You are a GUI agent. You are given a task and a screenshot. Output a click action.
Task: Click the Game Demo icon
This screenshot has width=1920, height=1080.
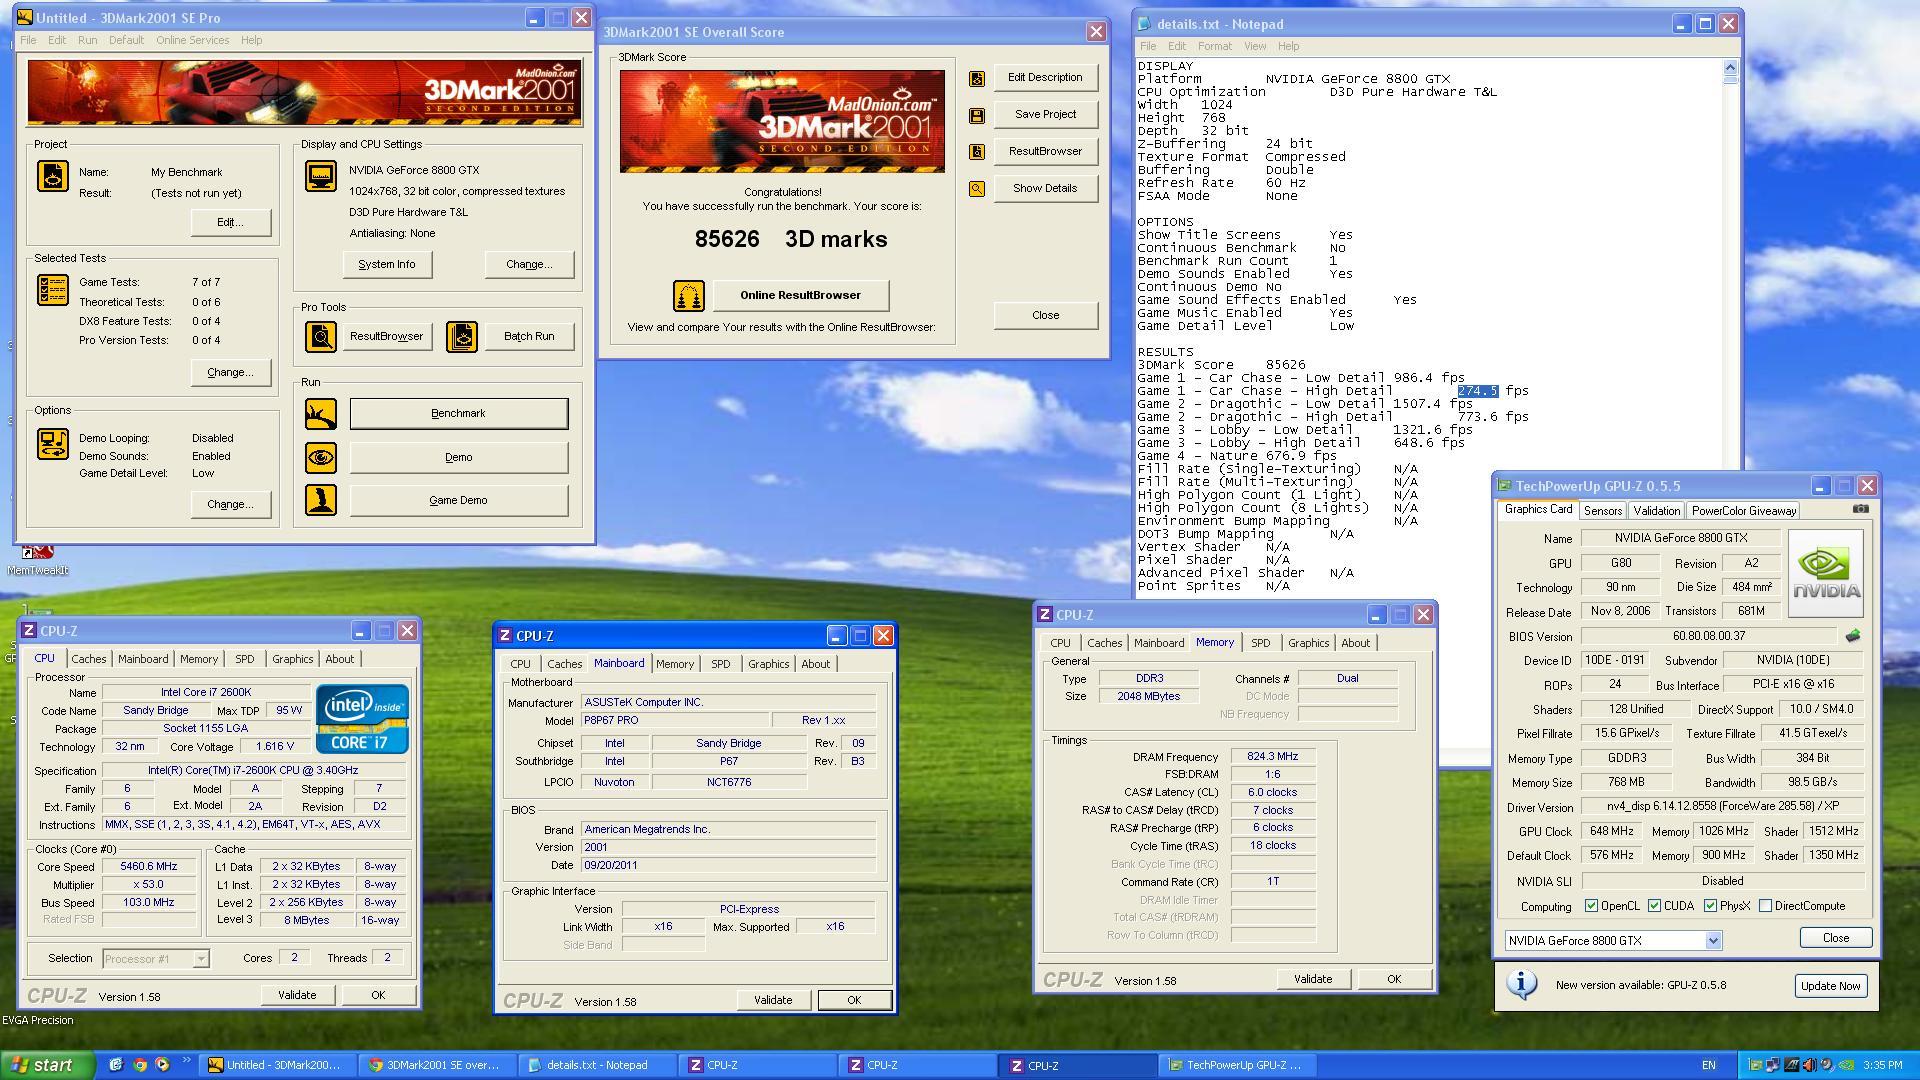coord(321,500)
